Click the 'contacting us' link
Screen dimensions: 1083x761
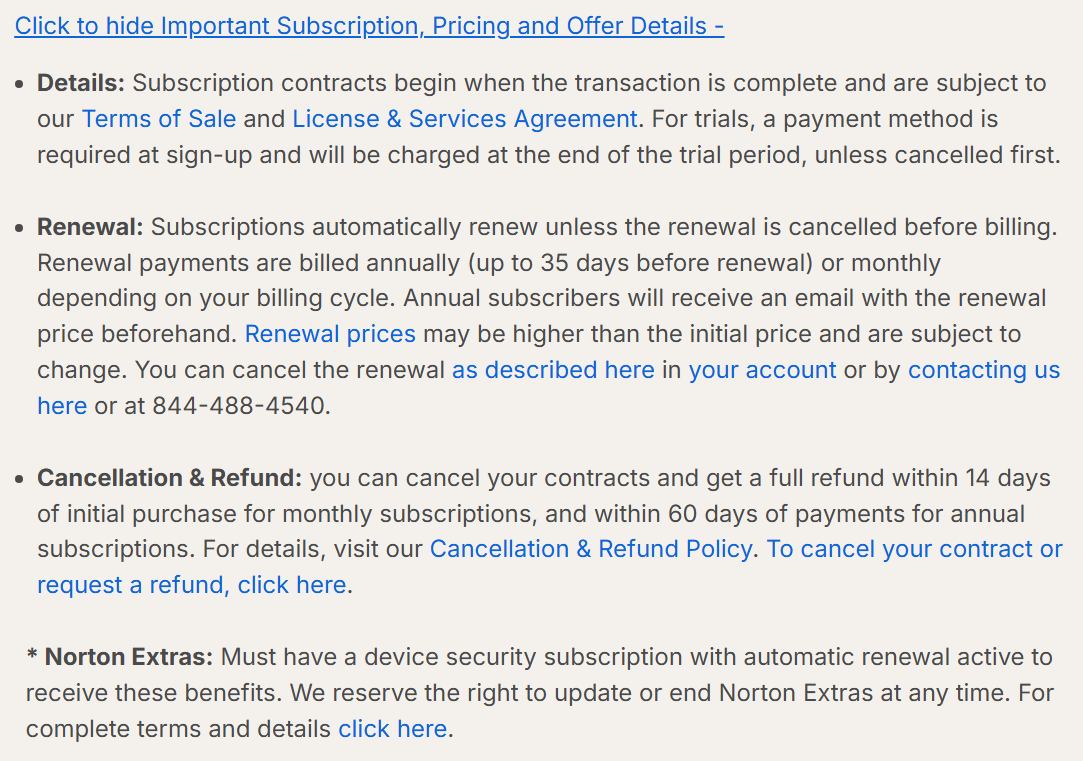[983, 370]
